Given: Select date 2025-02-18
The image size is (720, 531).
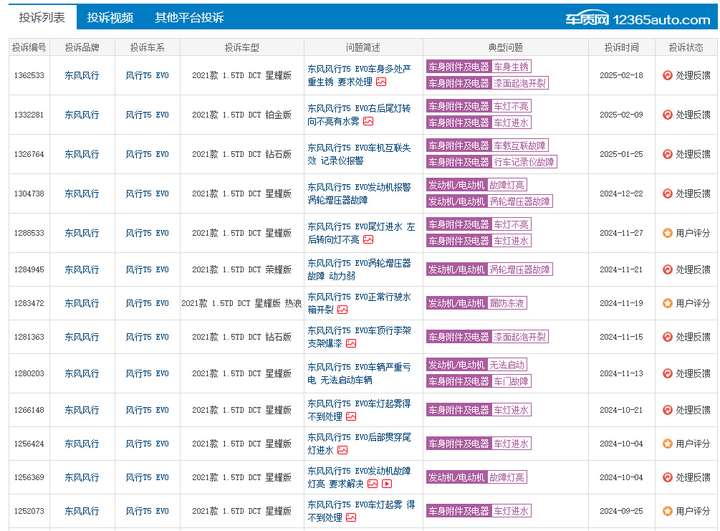Looking at the screenshot, I should 621,75.
